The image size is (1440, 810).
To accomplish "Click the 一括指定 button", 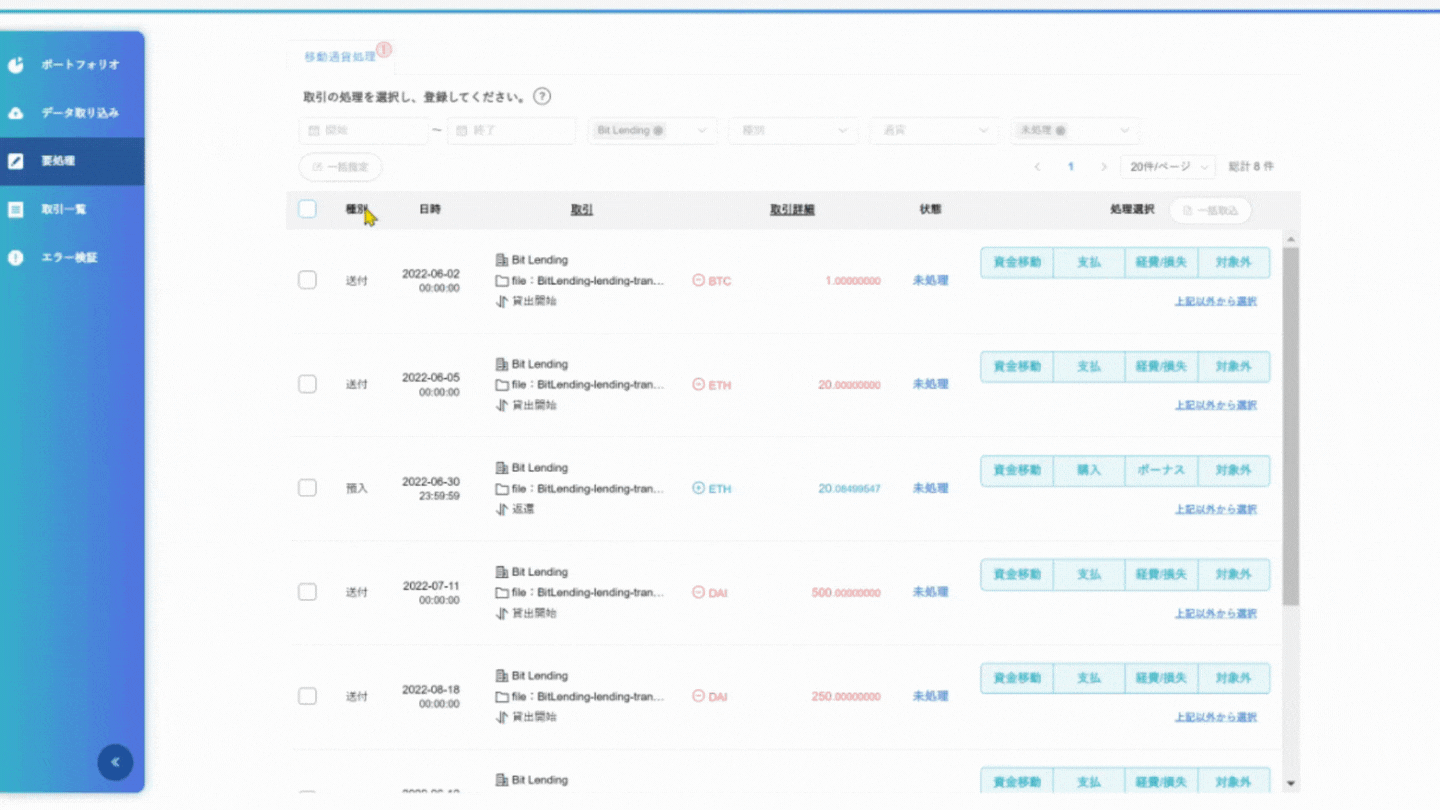I will [x=340, y=167].
